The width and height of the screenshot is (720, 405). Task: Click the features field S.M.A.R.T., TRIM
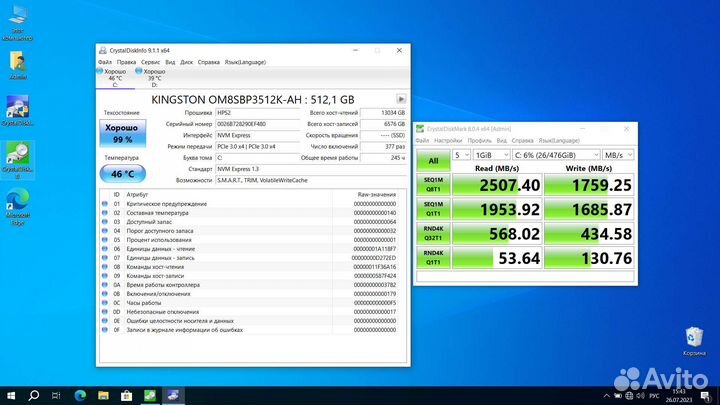[311, 180]
